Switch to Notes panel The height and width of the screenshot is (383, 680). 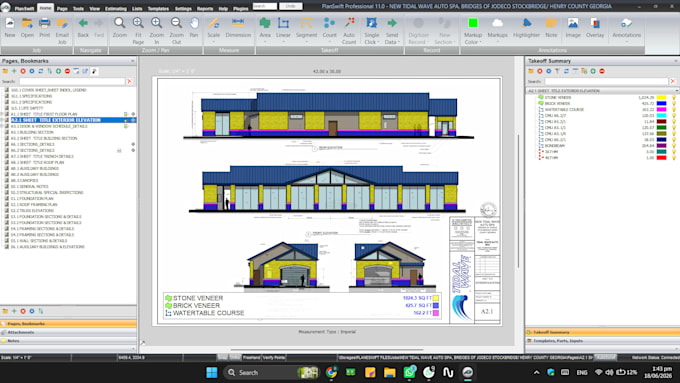(68, 341)
